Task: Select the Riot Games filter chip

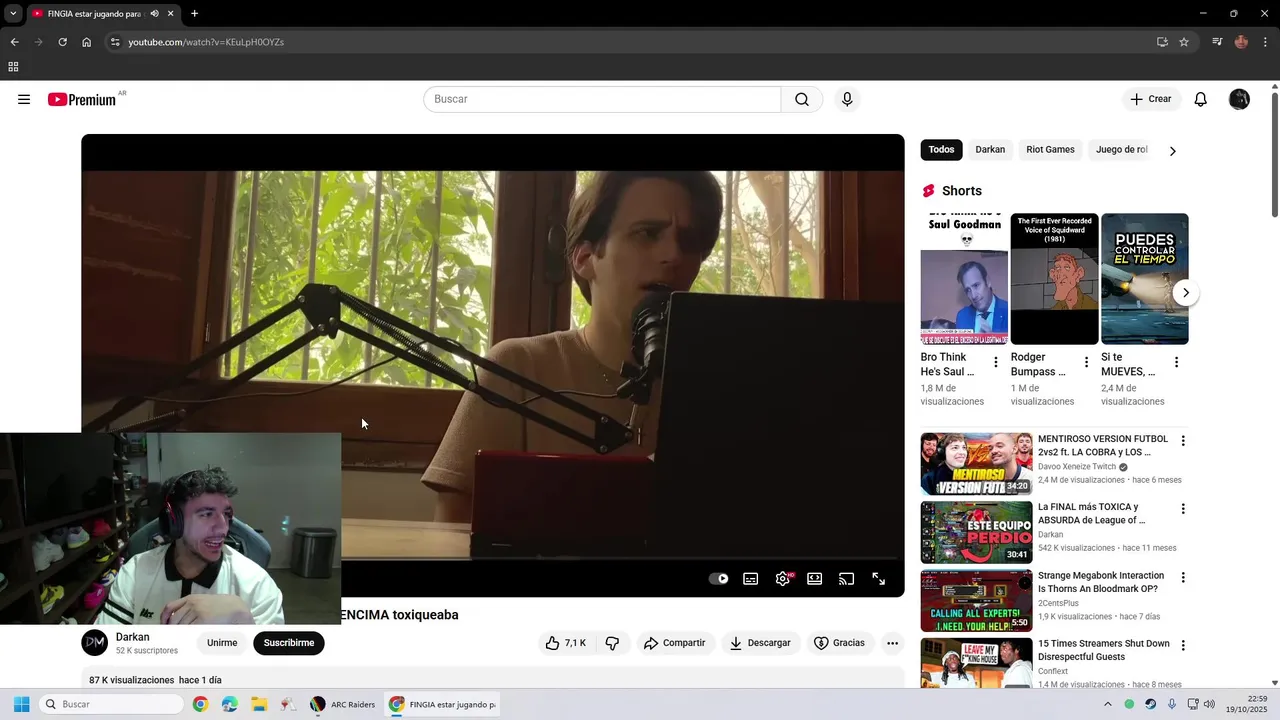Action: (1050, 150)
